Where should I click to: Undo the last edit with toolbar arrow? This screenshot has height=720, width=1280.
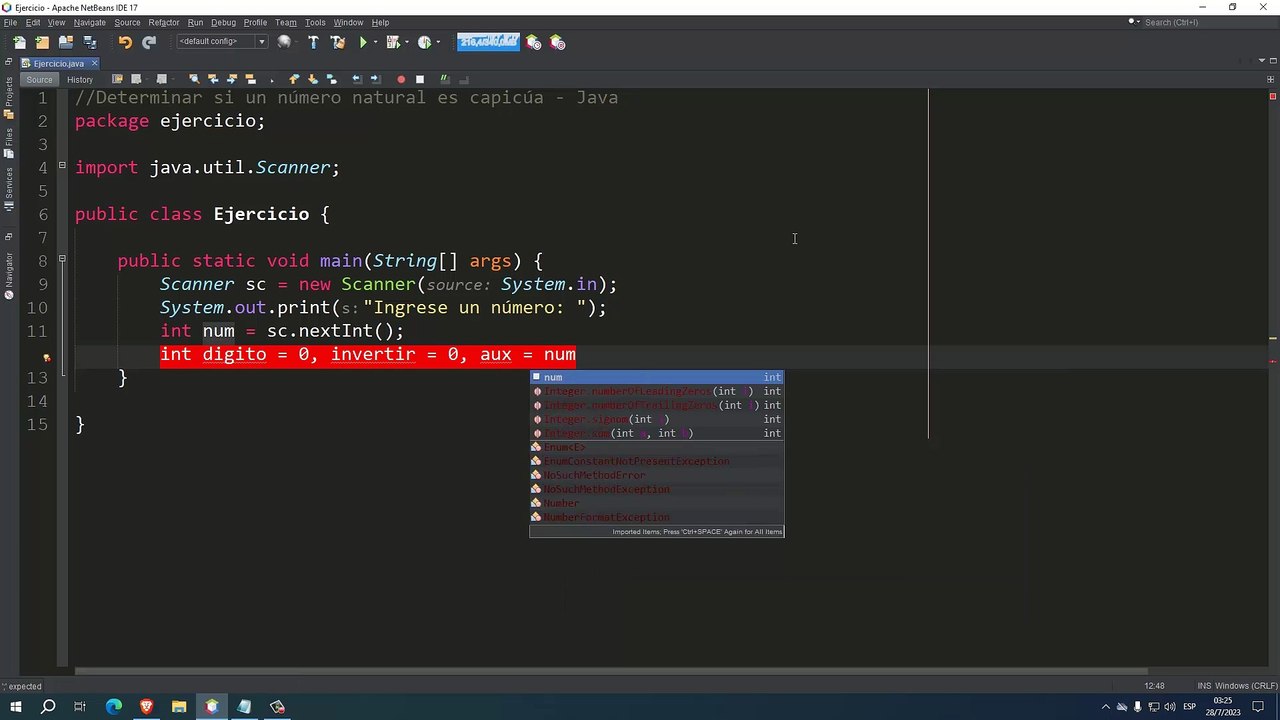coord(125,42)
